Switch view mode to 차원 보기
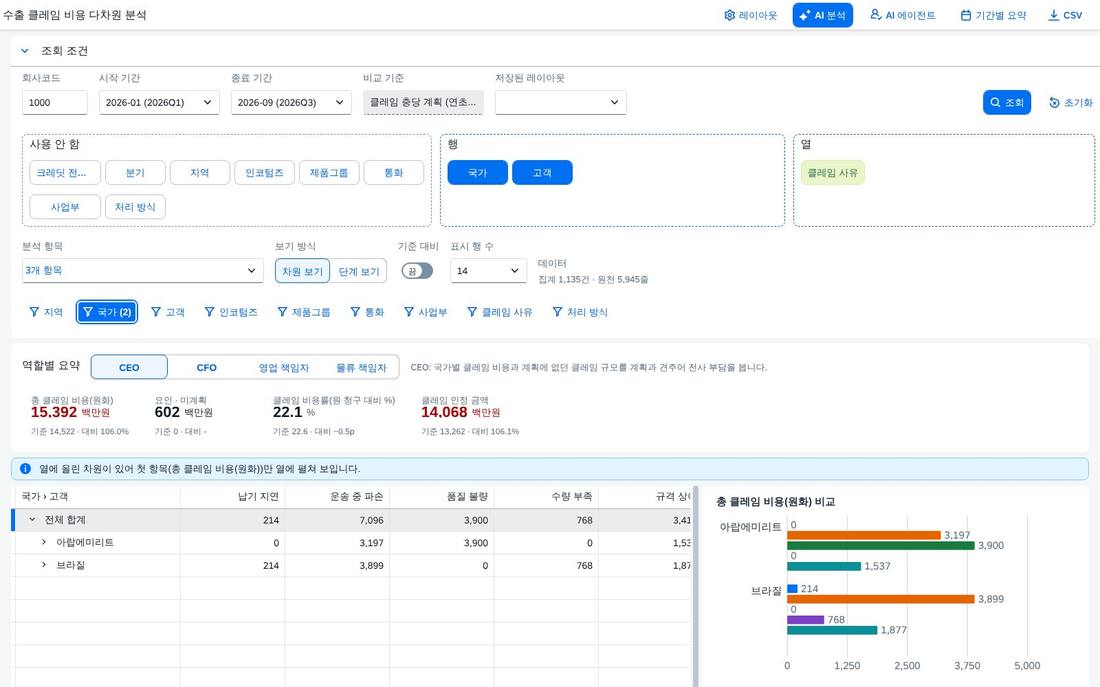The height and width of the screenshot is (687, 1100). pyautogui.click(x=302, y=272)
